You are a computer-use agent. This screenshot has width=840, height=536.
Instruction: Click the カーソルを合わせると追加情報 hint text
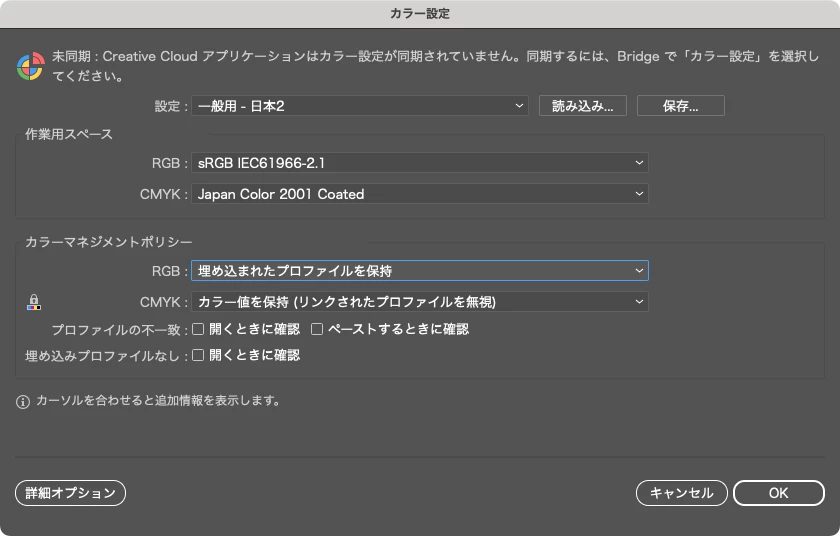click(x=158, y=401)
